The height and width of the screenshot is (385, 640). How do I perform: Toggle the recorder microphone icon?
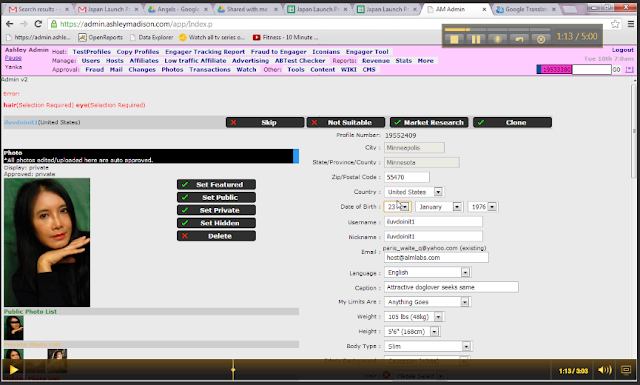pyautogui.click(x=498, y=39)
